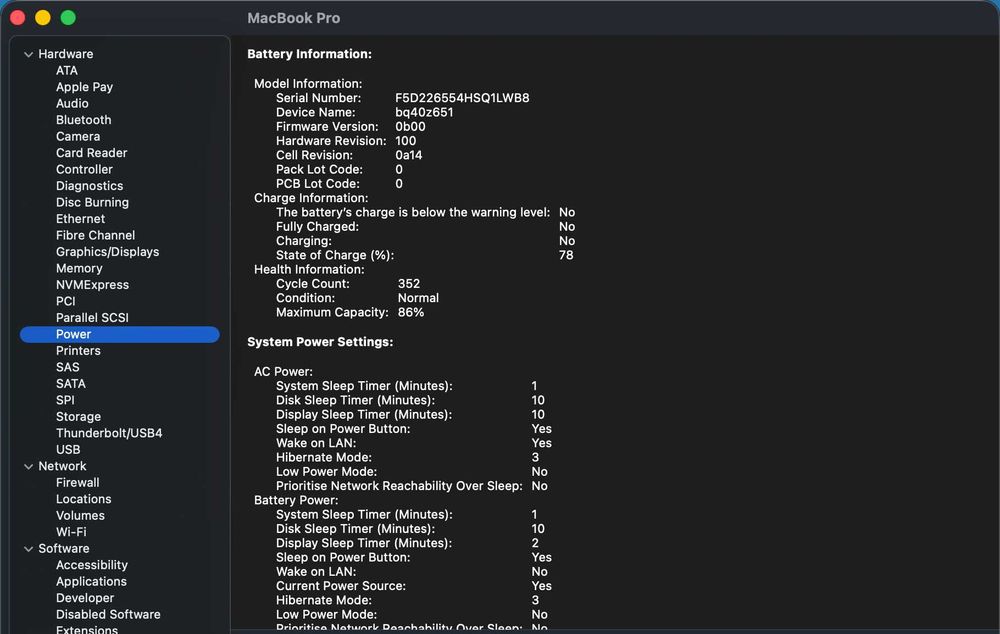Open the Parallel SCSI entry

tap(92, 318)
